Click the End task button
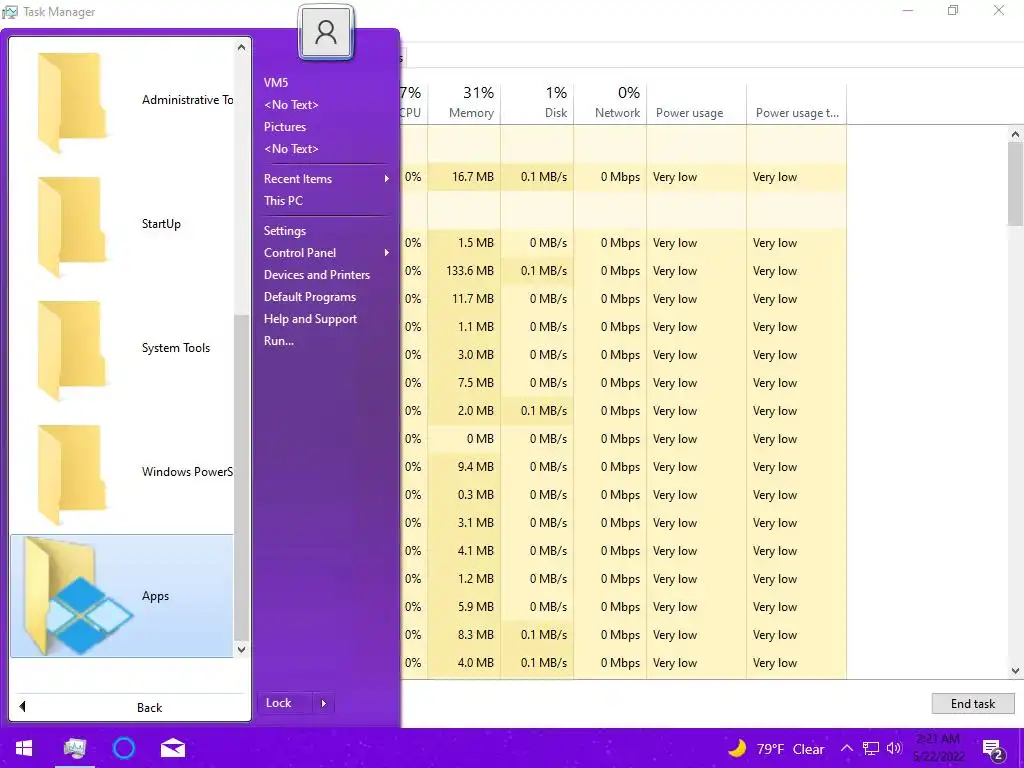The image size is (1024, 768). [972, 704]
